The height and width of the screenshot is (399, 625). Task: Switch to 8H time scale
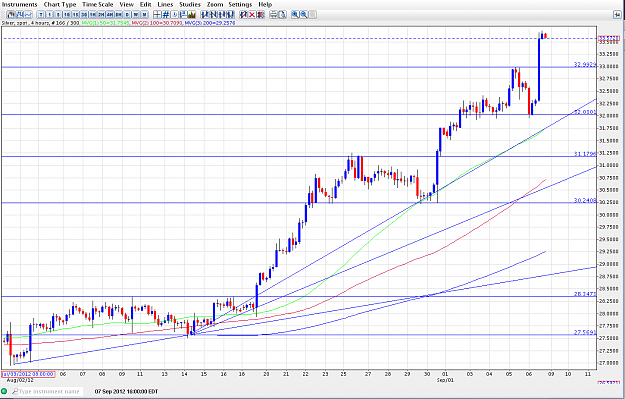(118, 15)
